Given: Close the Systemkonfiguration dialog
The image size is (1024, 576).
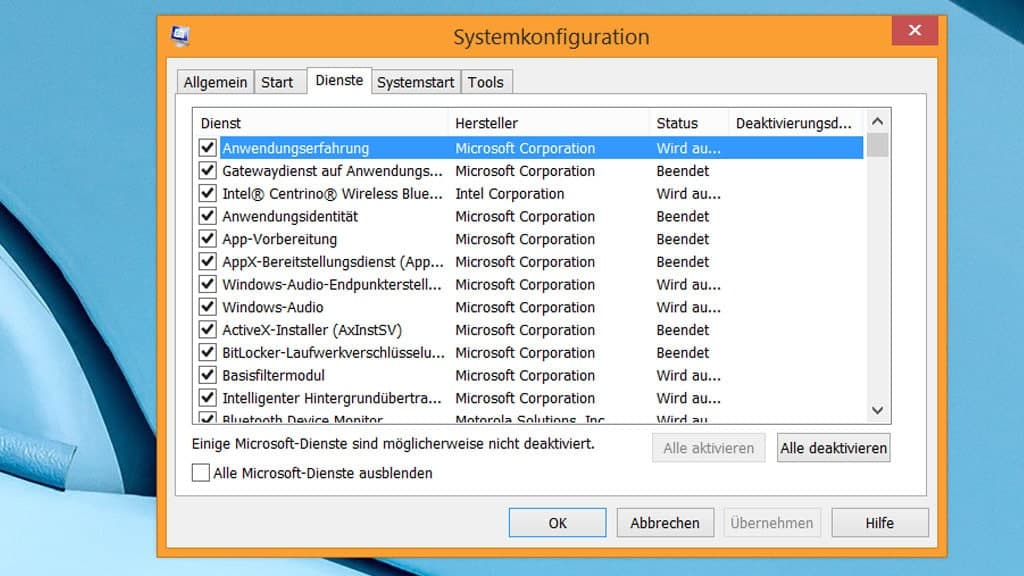Looking at the screenshot, I should [x=914, y=31].
